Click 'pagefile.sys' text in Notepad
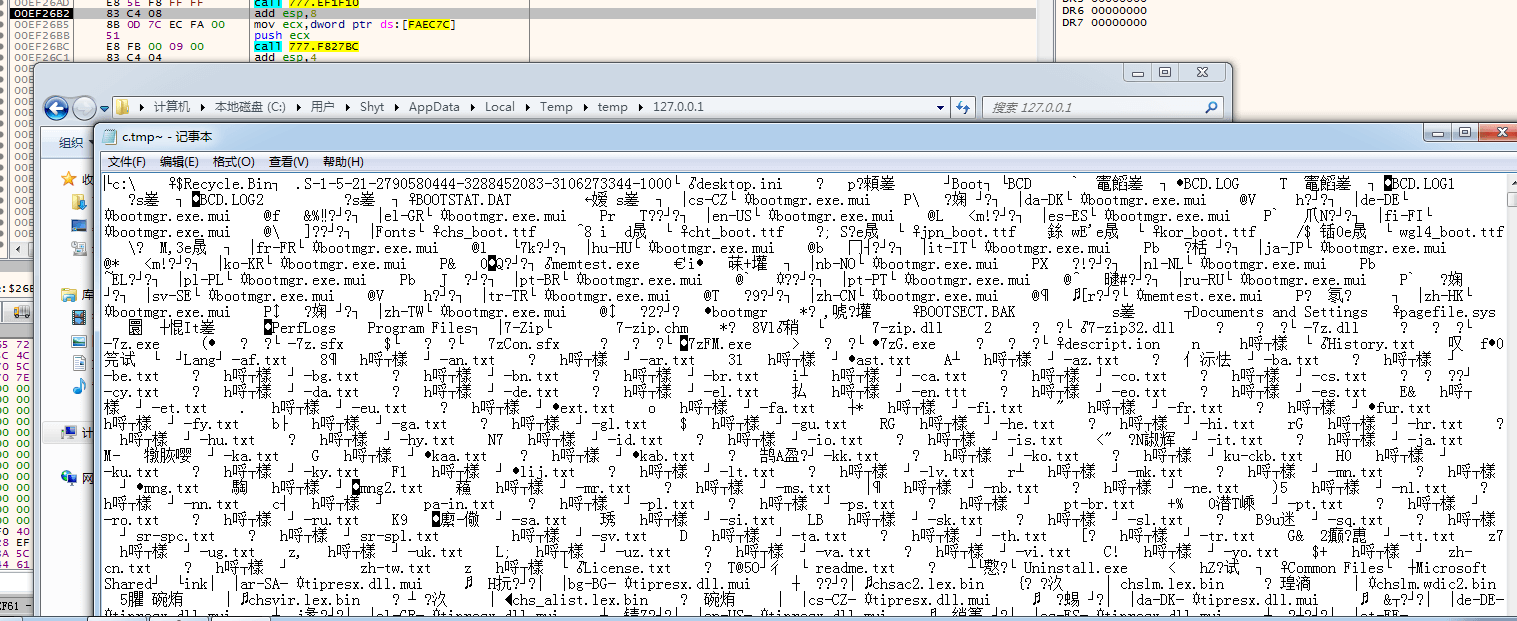1517x621 pixels. 1447,312
